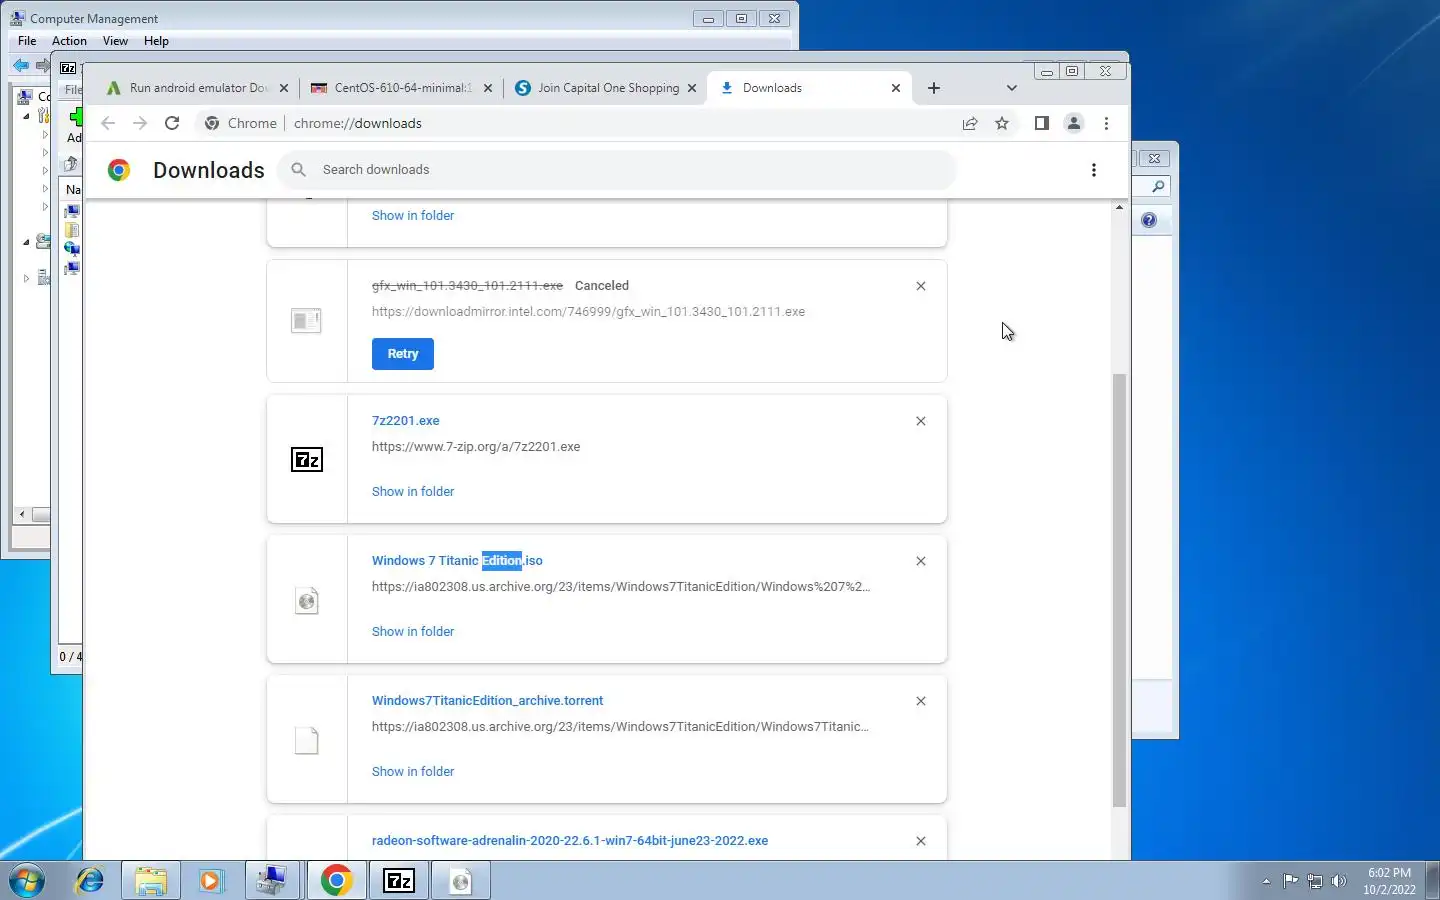Close the Run android emulator tab
The height and width of the screenshot is (900, 1440).
(x=284, y=88)
